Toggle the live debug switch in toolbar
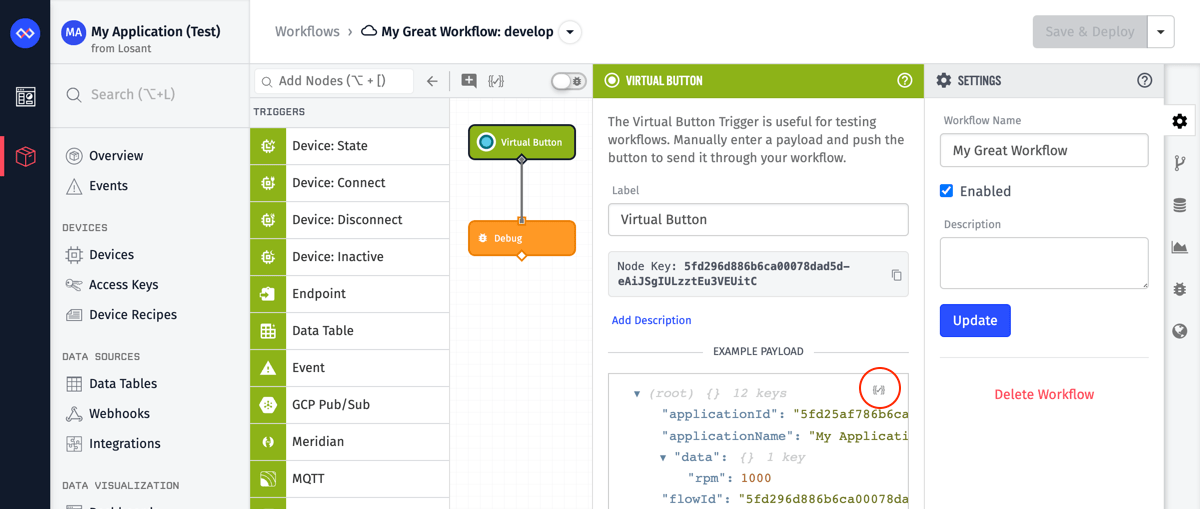 (568, 81)
